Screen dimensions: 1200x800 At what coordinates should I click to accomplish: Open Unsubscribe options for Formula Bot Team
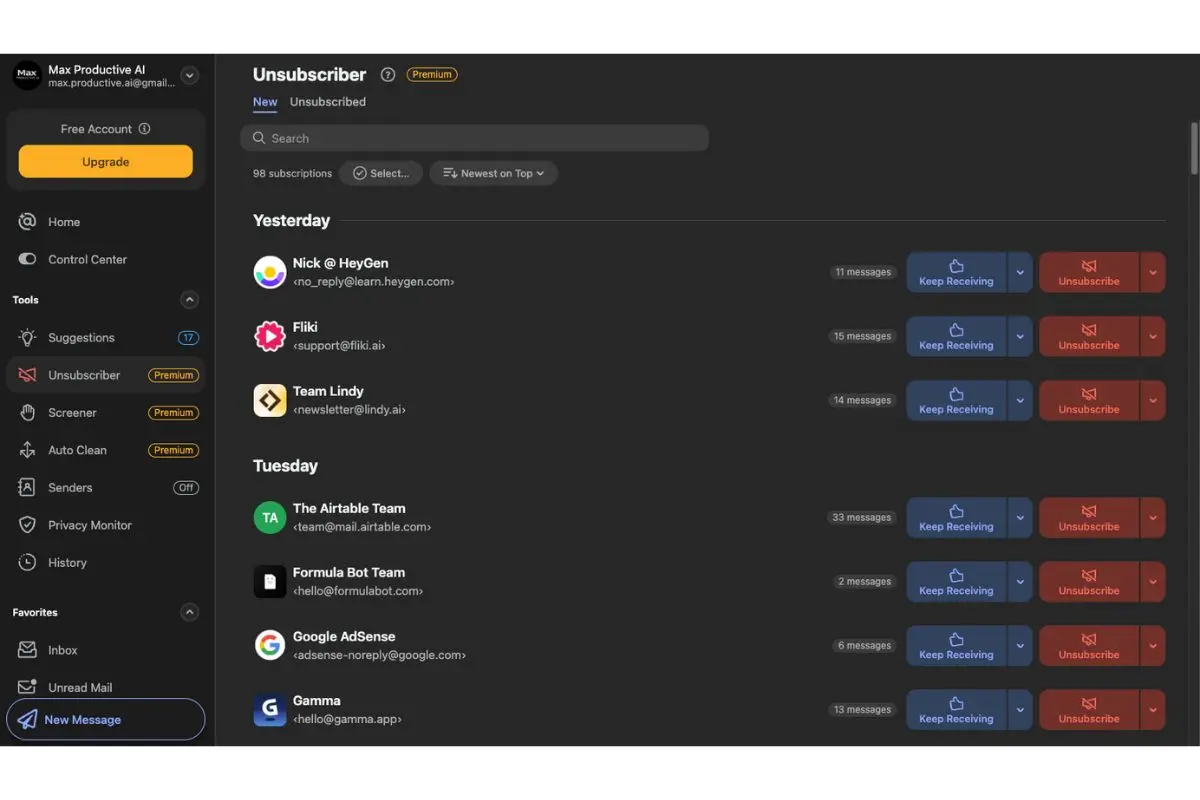pyautogui.click(x=1153, y=581)
